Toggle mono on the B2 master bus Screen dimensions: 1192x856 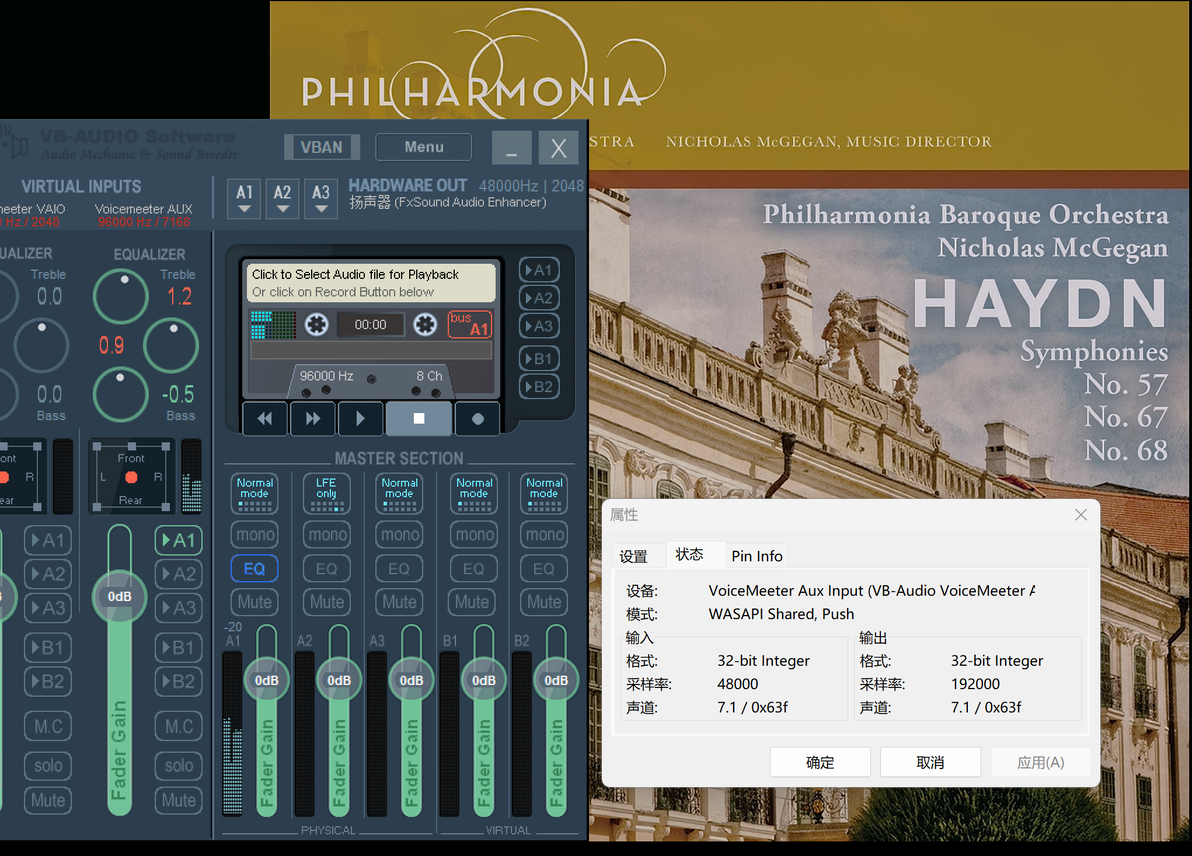click(x=545, y=534)
